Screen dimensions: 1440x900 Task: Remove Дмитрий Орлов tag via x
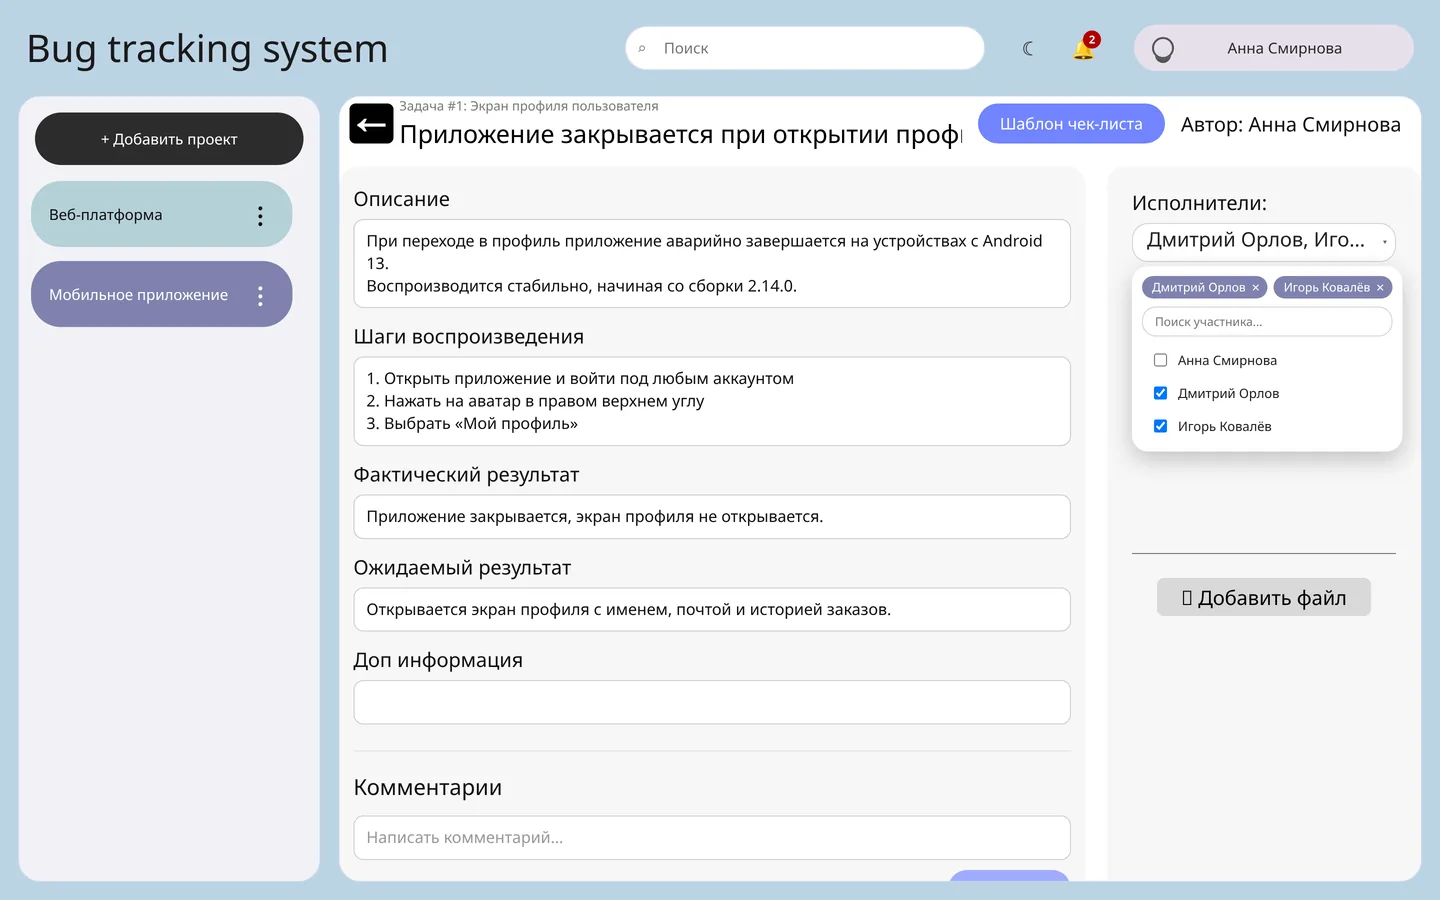point(1256,288)
